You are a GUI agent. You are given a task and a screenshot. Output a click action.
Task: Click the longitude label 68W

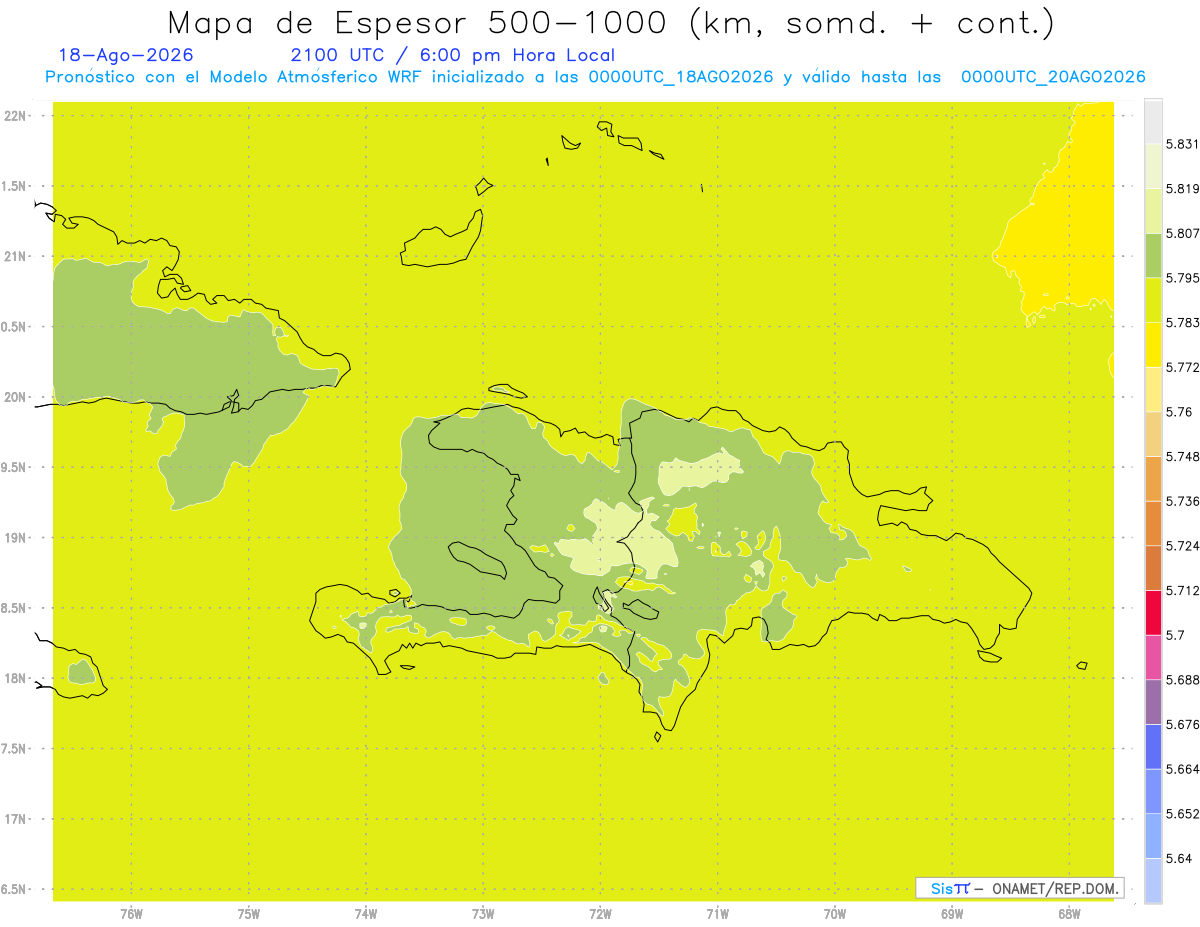[1069, 914]
